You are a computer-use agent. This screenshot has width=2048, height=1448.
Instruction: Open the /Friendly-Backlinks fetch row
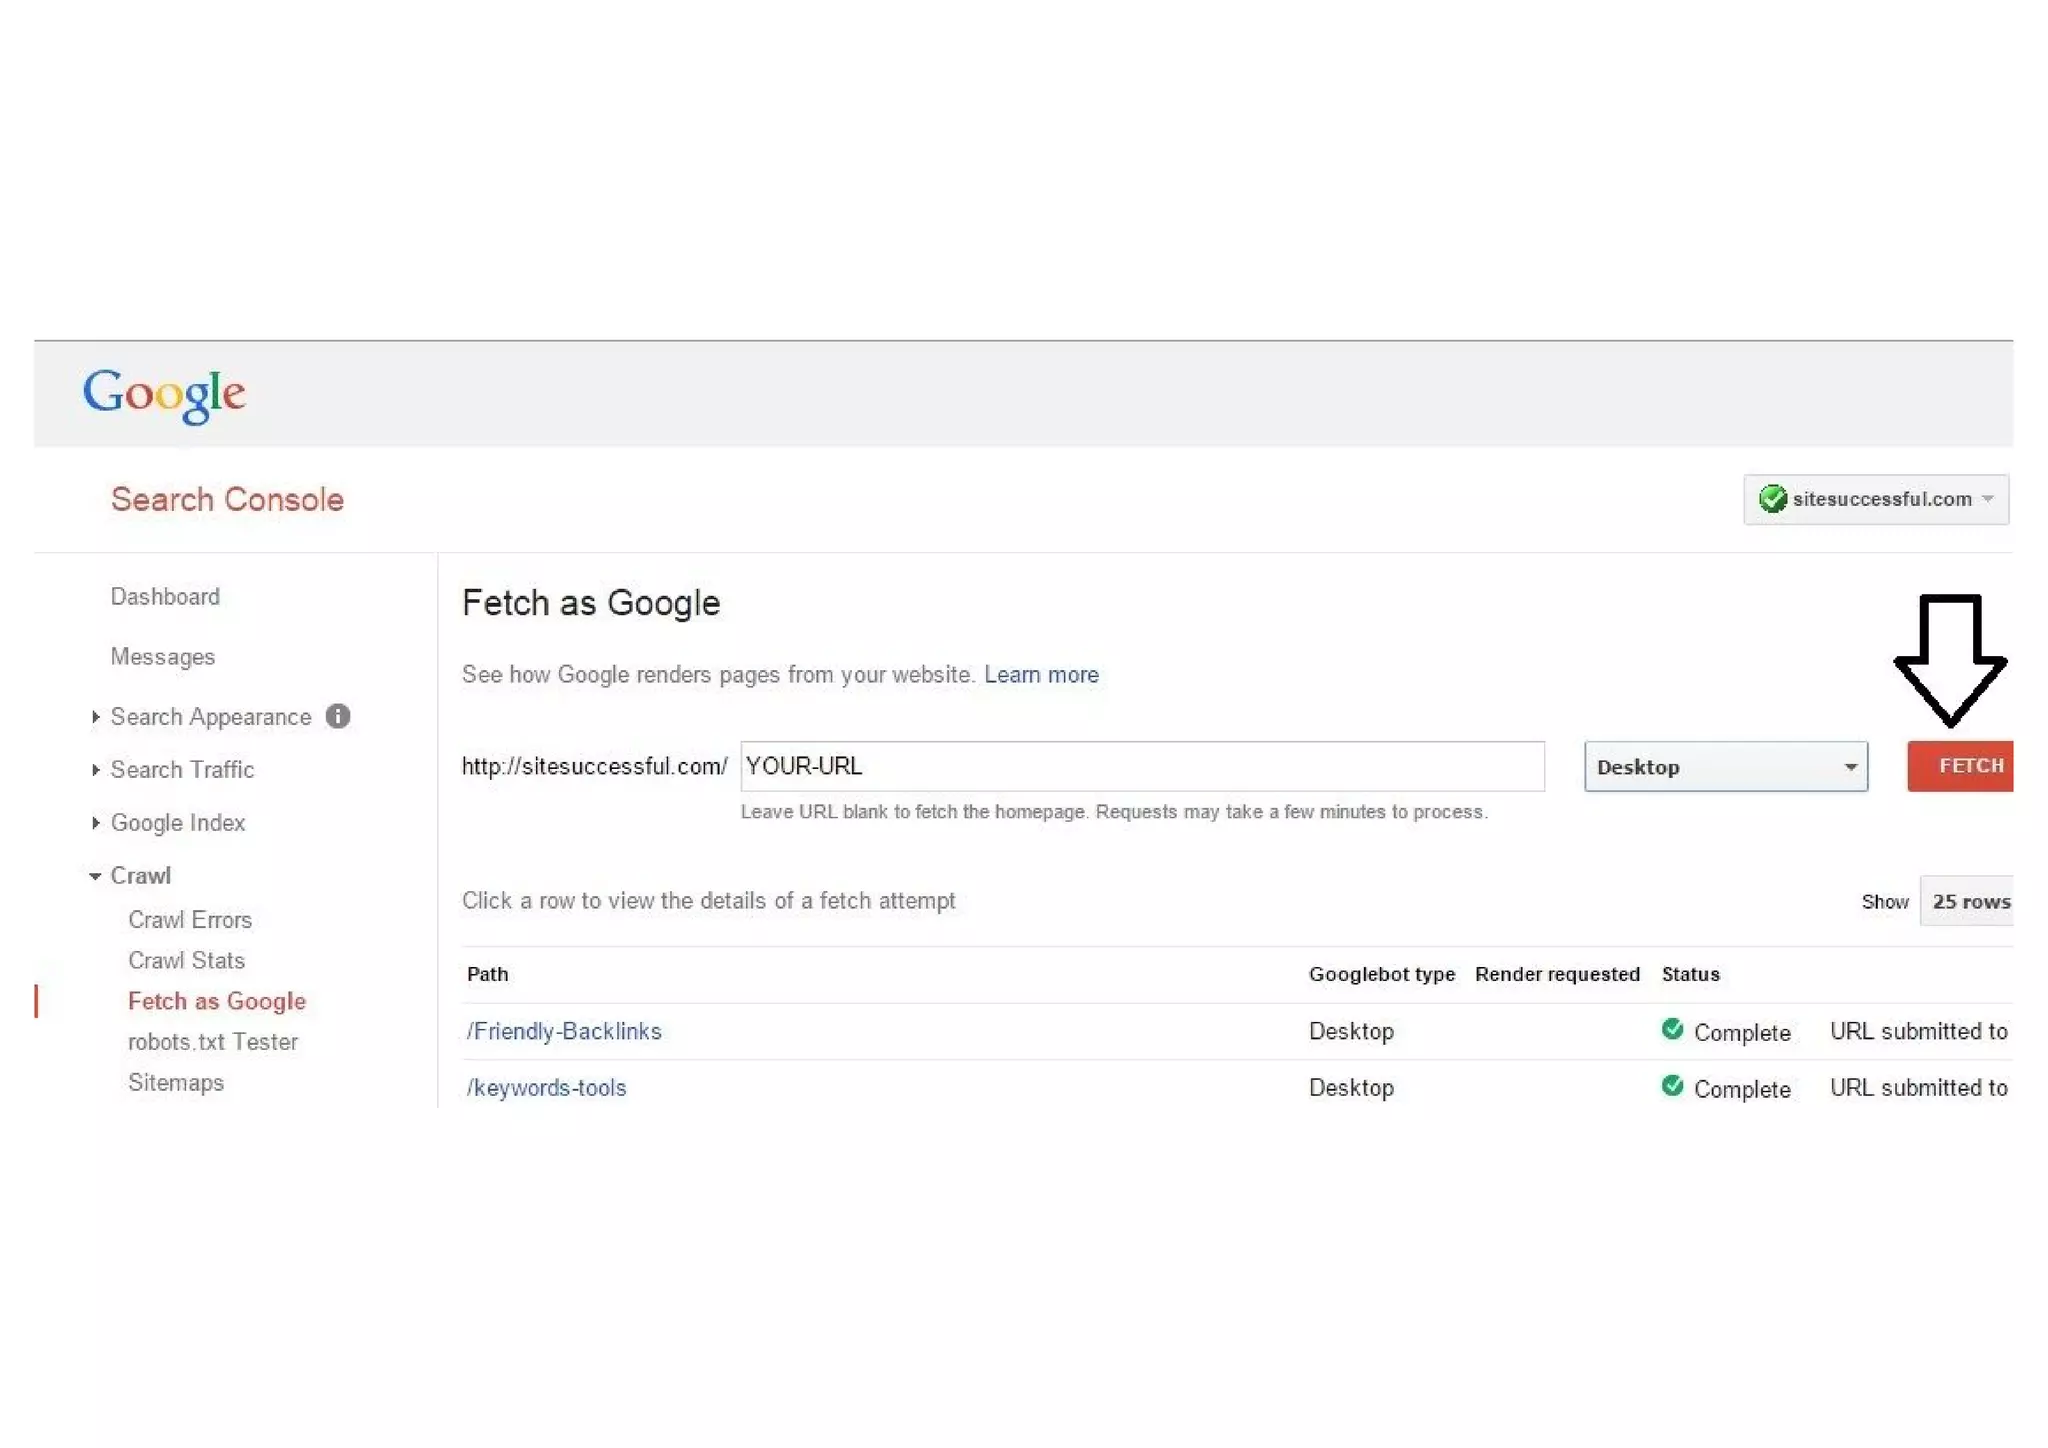[564, 1031]
